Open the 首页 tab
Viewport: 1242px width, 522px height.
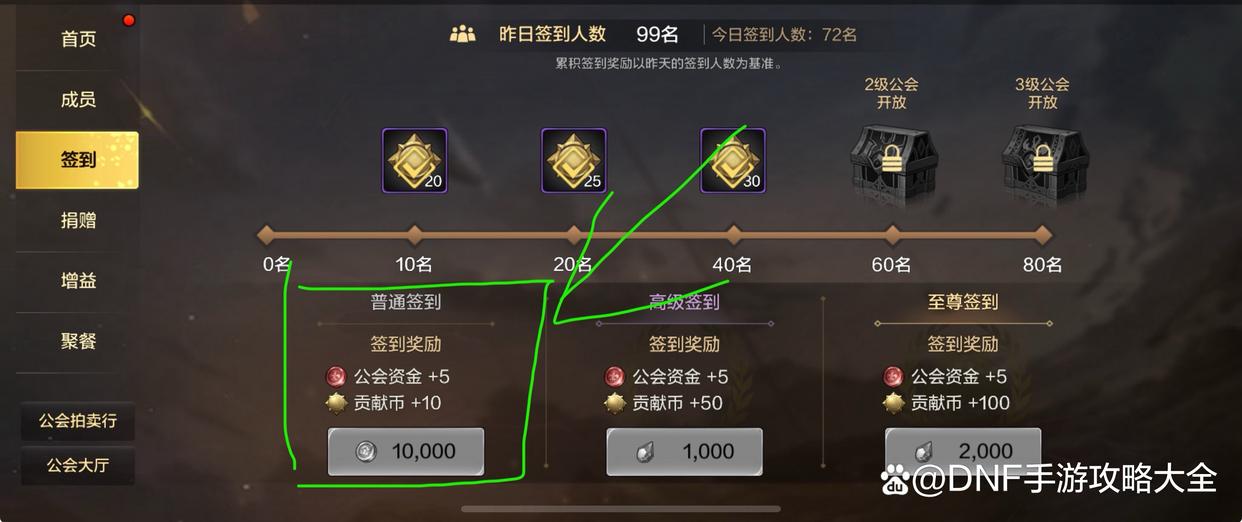point(78,40)
